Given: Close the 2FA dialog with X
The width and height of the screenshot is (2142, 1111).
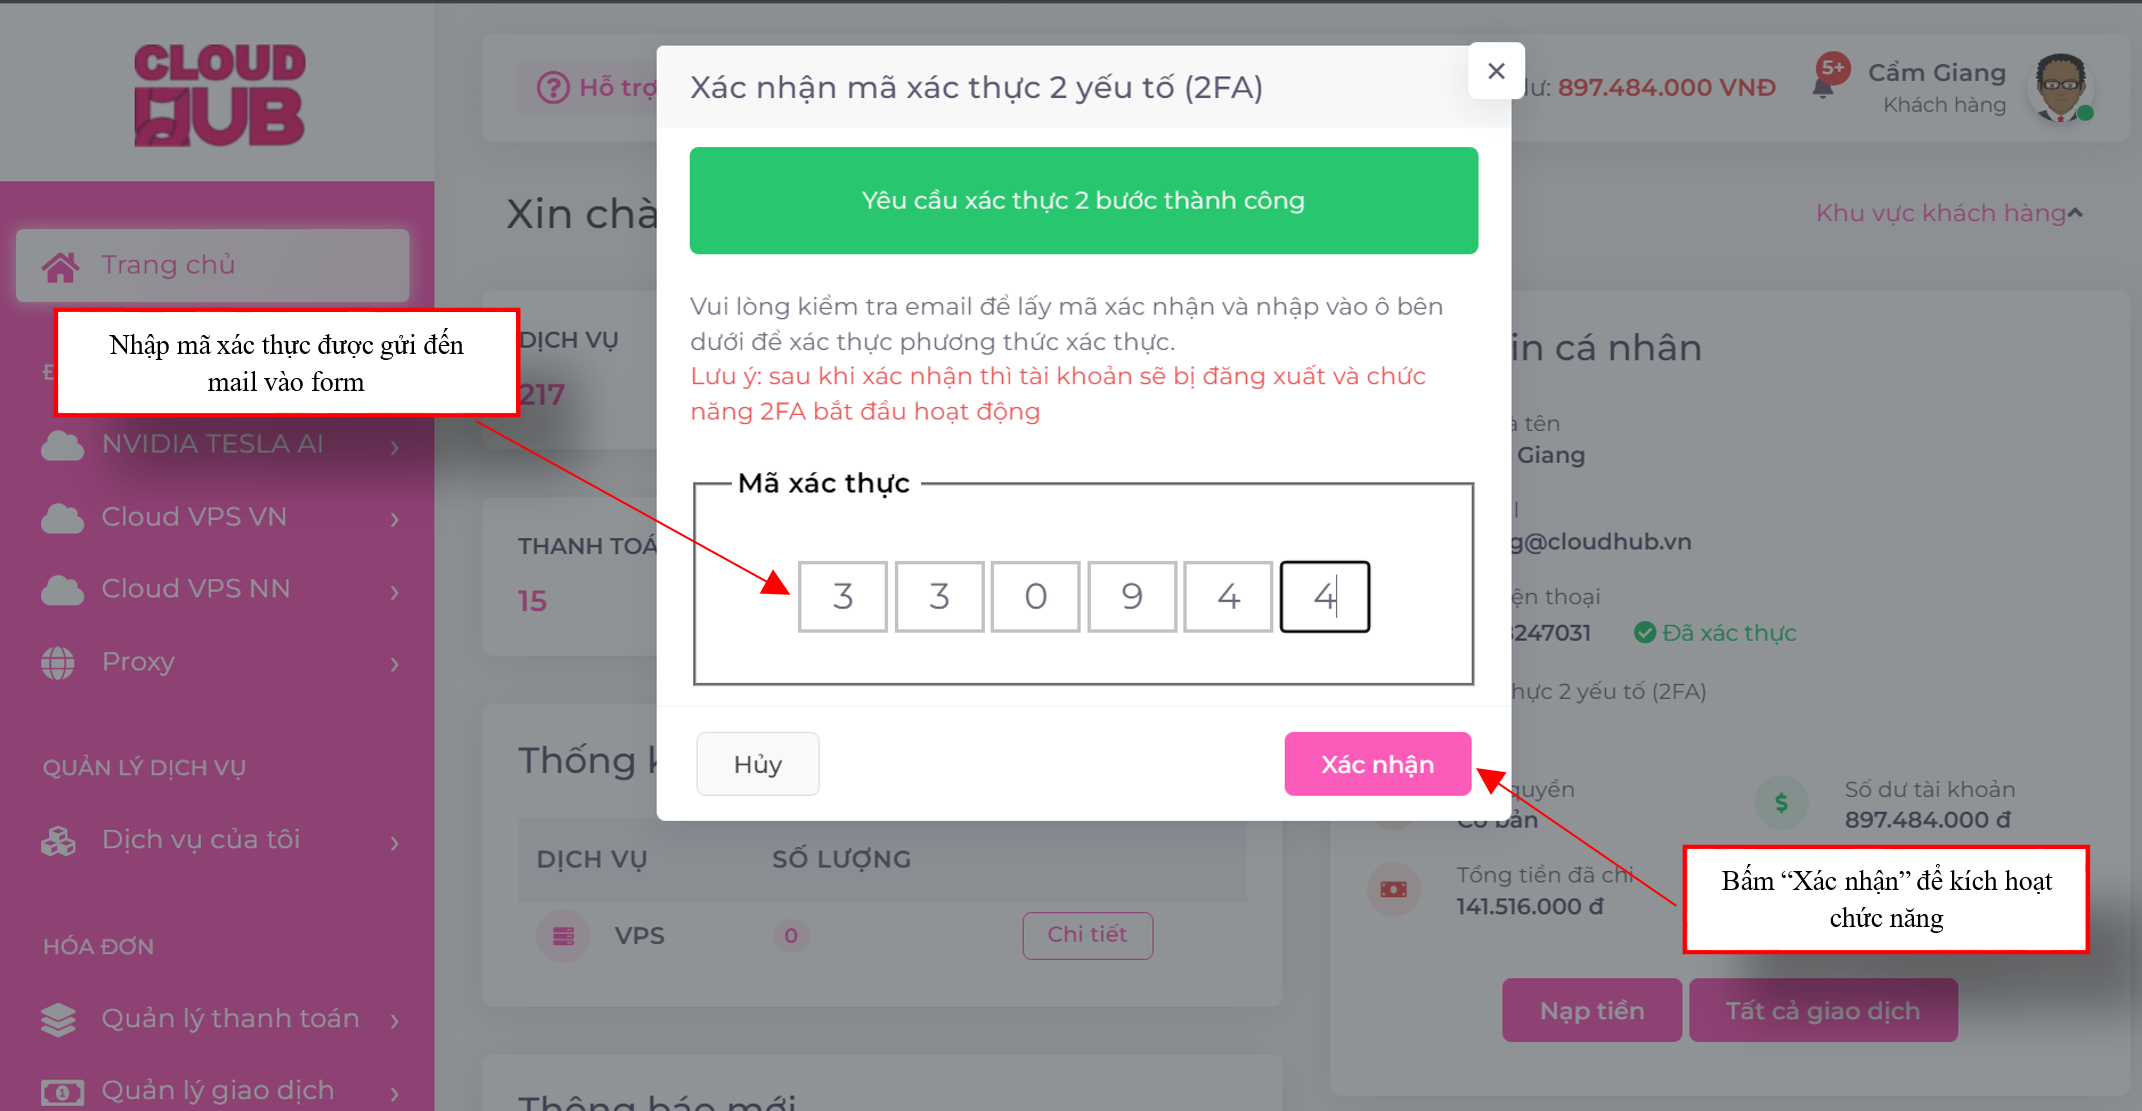Looking at the screenshot, I should point(1496,71).
